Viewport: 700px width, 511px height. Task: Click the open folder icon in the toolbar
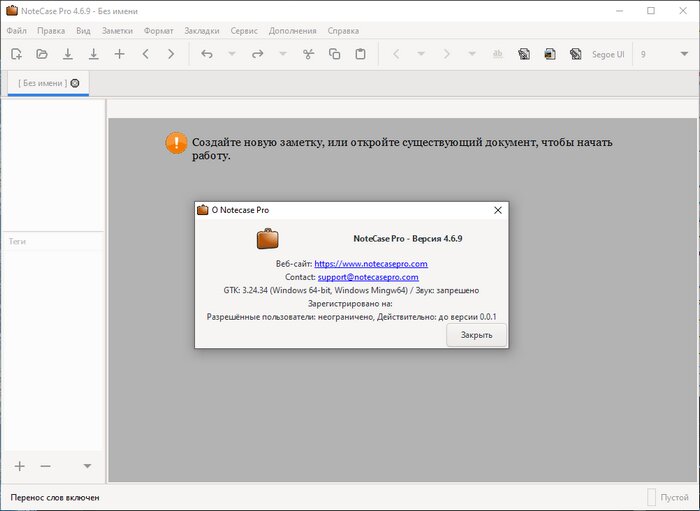[42, 54]
